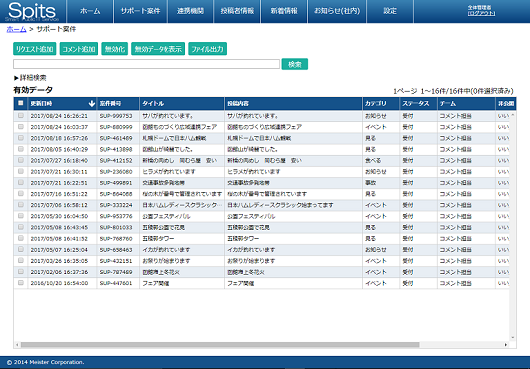
Task: Check the row titled ヒラメが釣れています
Action: click(21, 171)
